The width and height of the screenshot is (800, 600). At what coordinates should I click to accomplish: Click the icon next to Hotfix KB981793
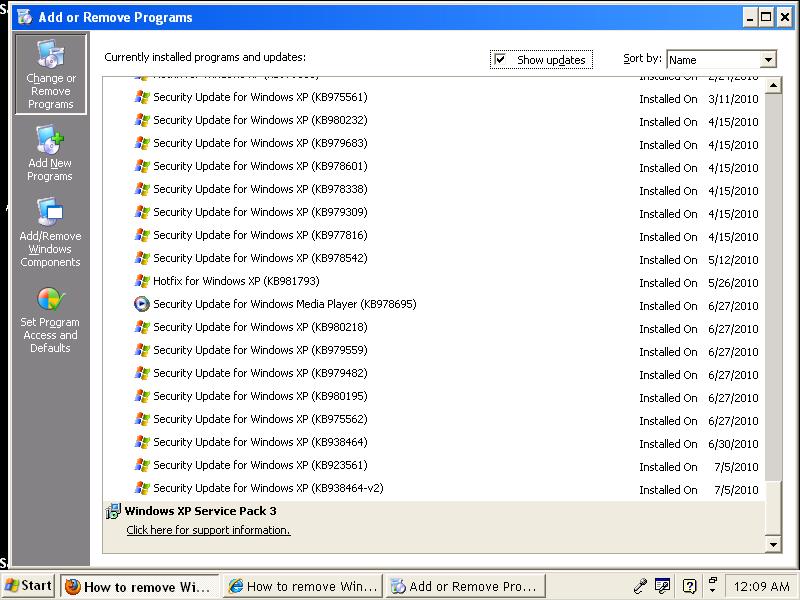click(142, 281)
